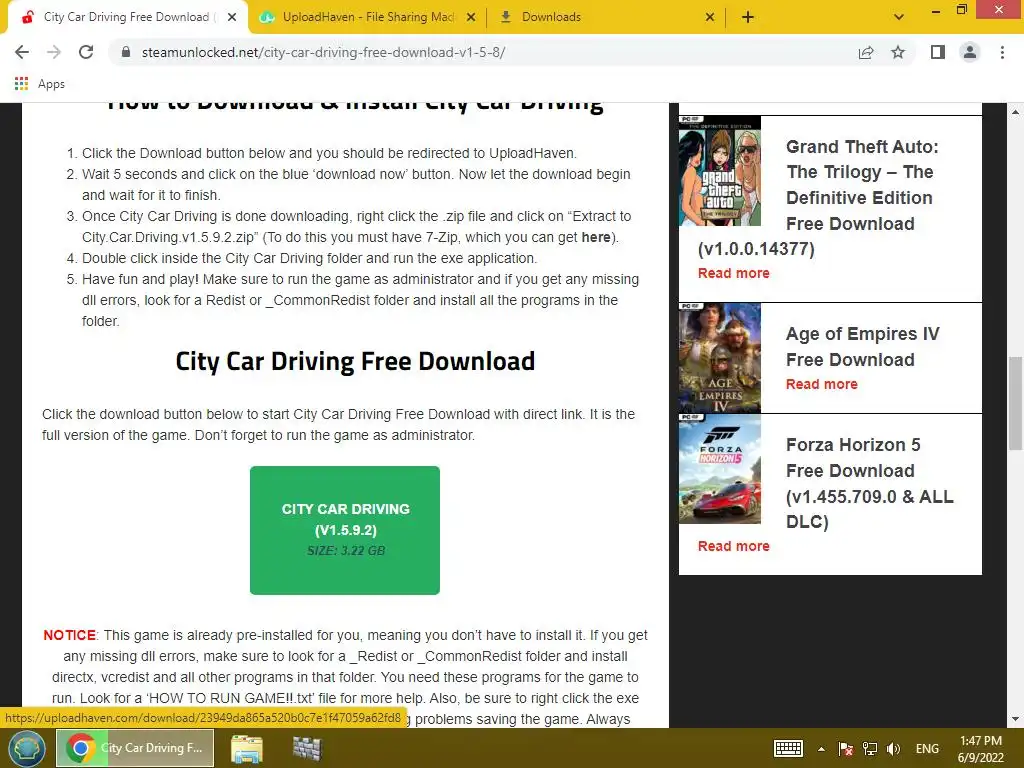Bookmark this page with the star icon
1024x768 pixels.
(898, 52)
